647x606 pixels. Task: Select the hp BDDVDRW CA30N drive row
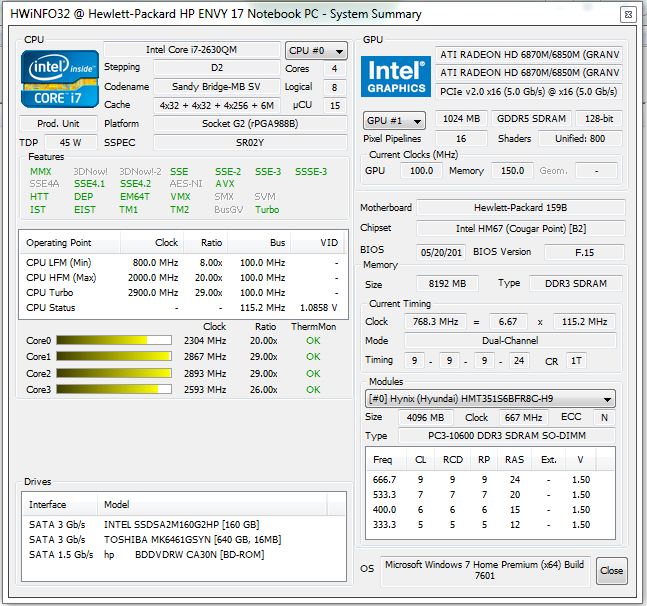pos(184,554)
